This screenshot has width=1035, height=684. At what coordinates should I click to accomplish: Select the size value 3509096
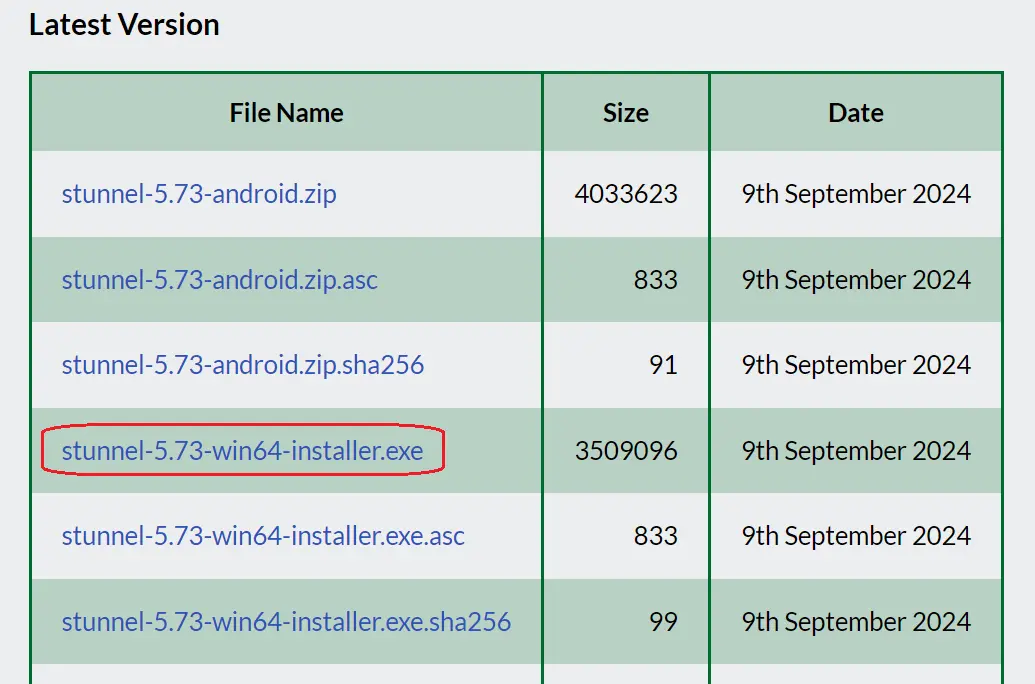point(626,451)
